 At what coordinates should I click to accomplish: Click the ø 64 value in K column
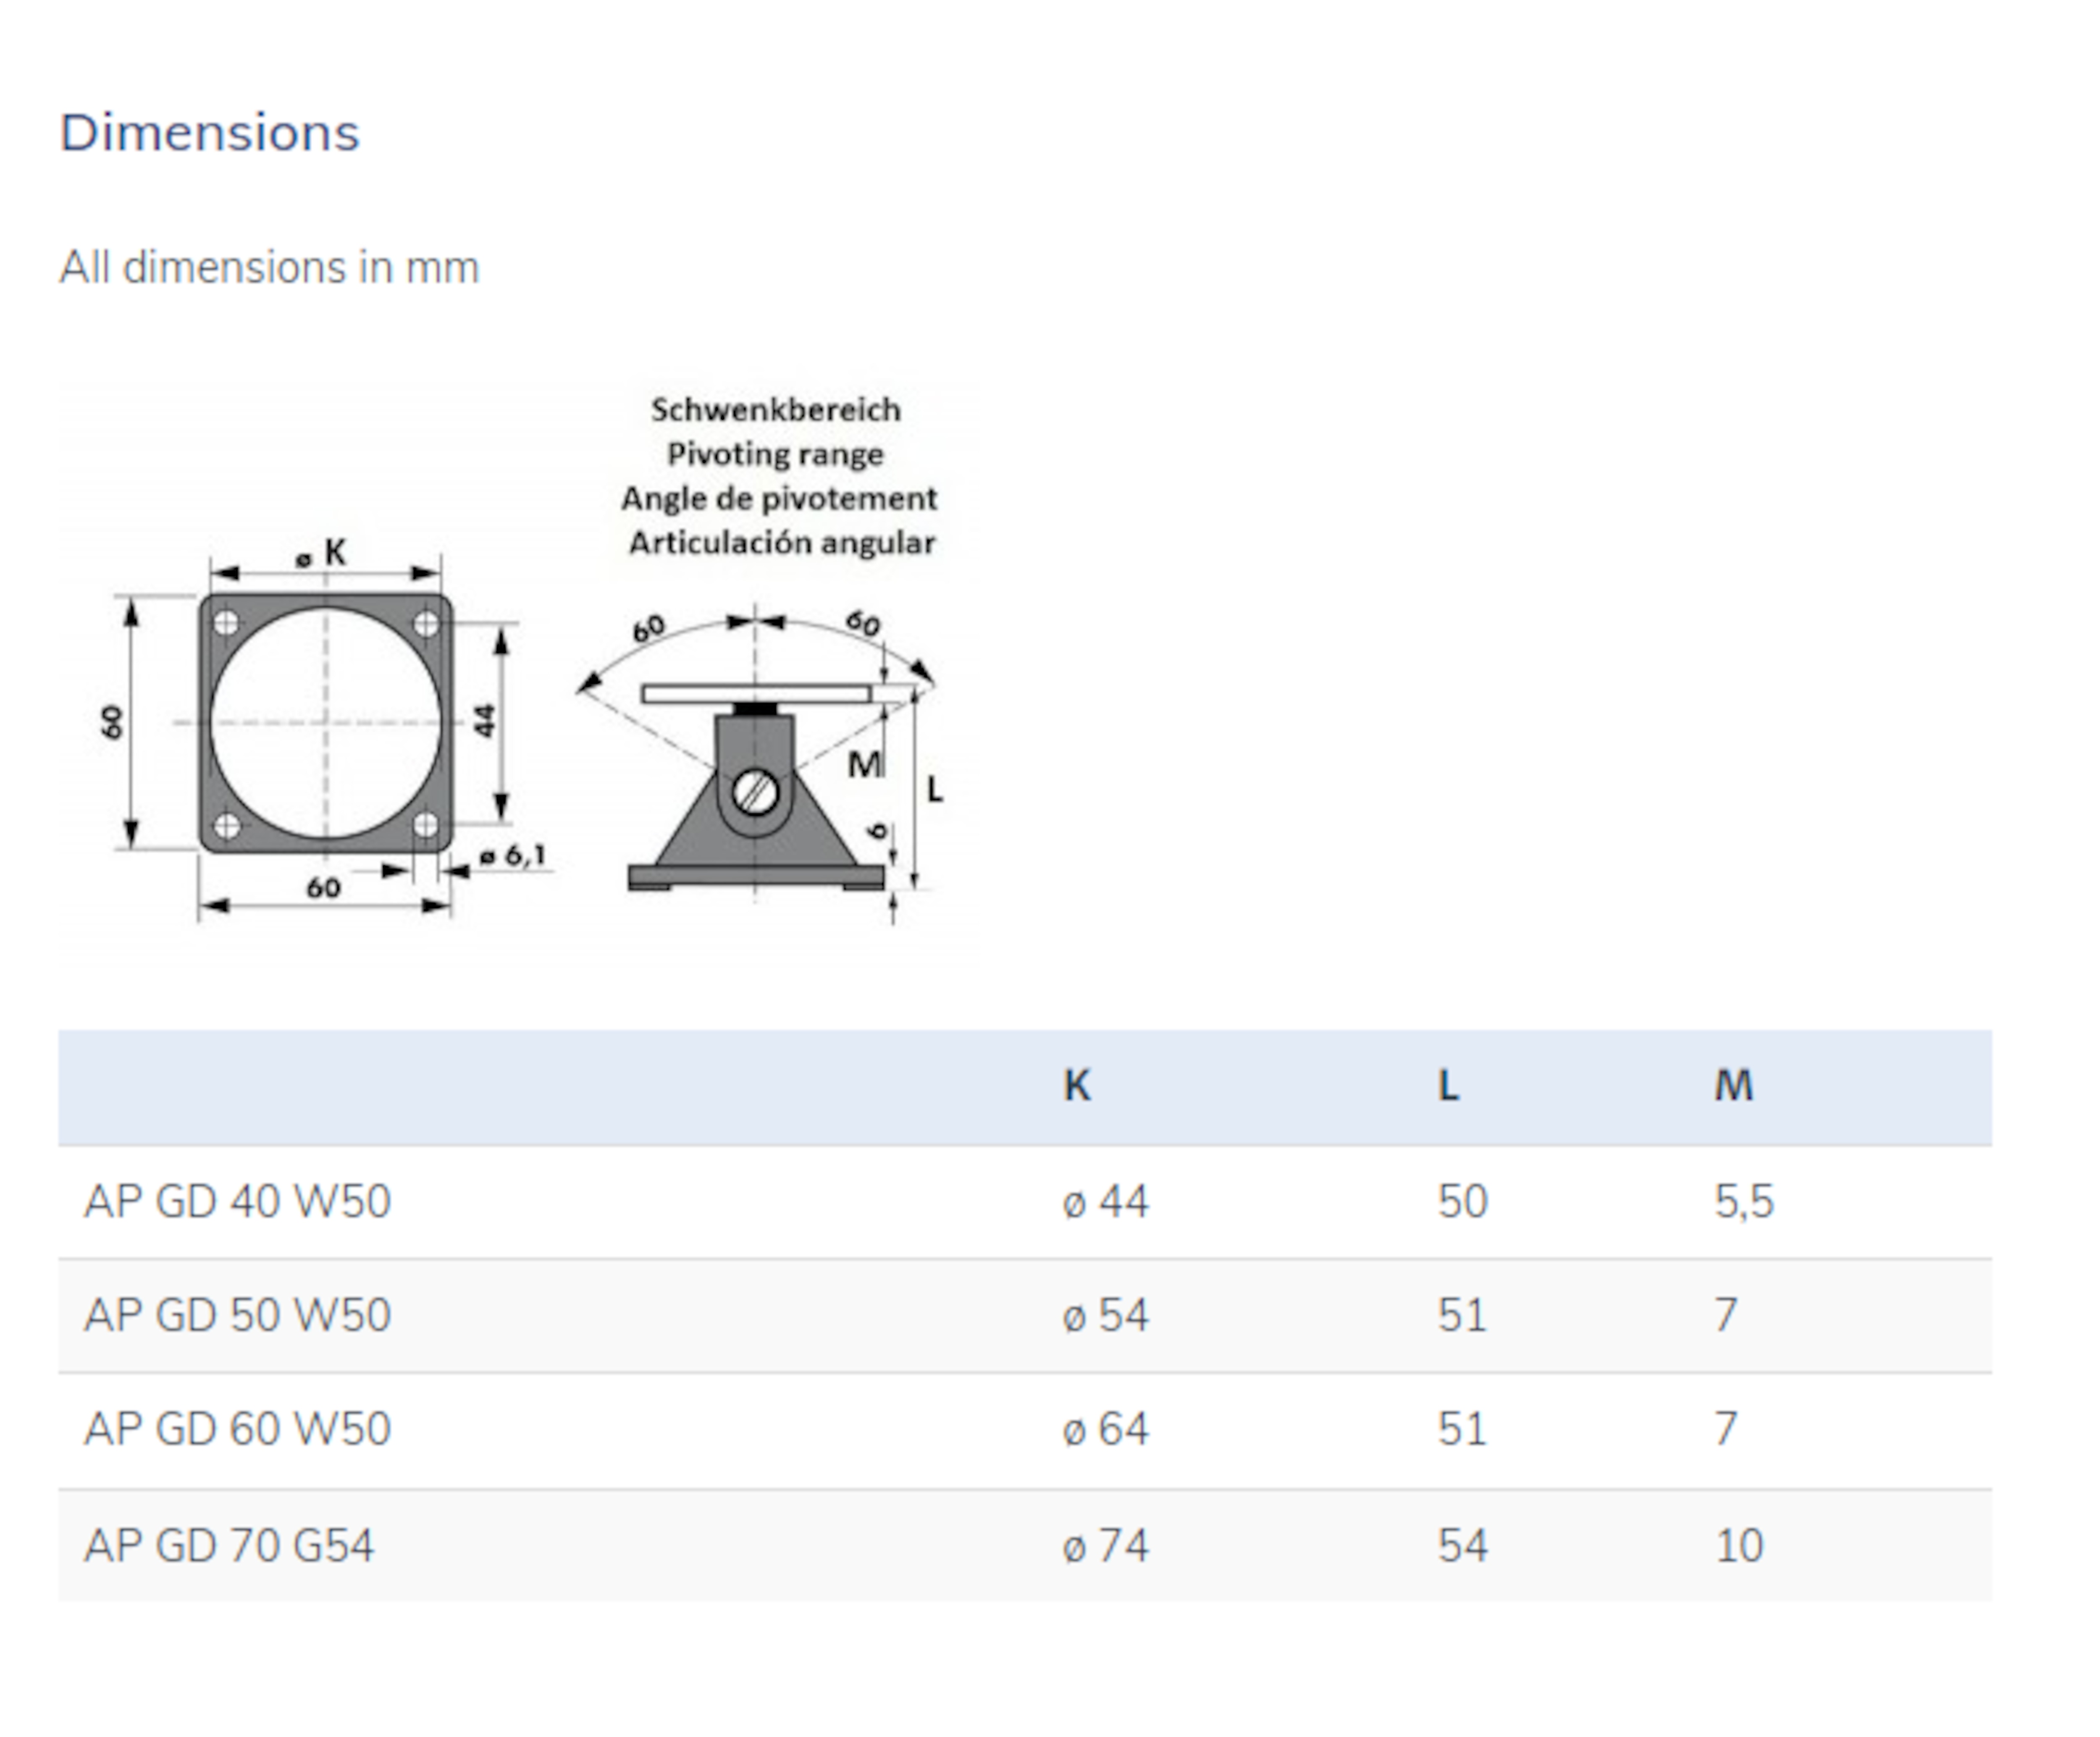[1105, 1430]
